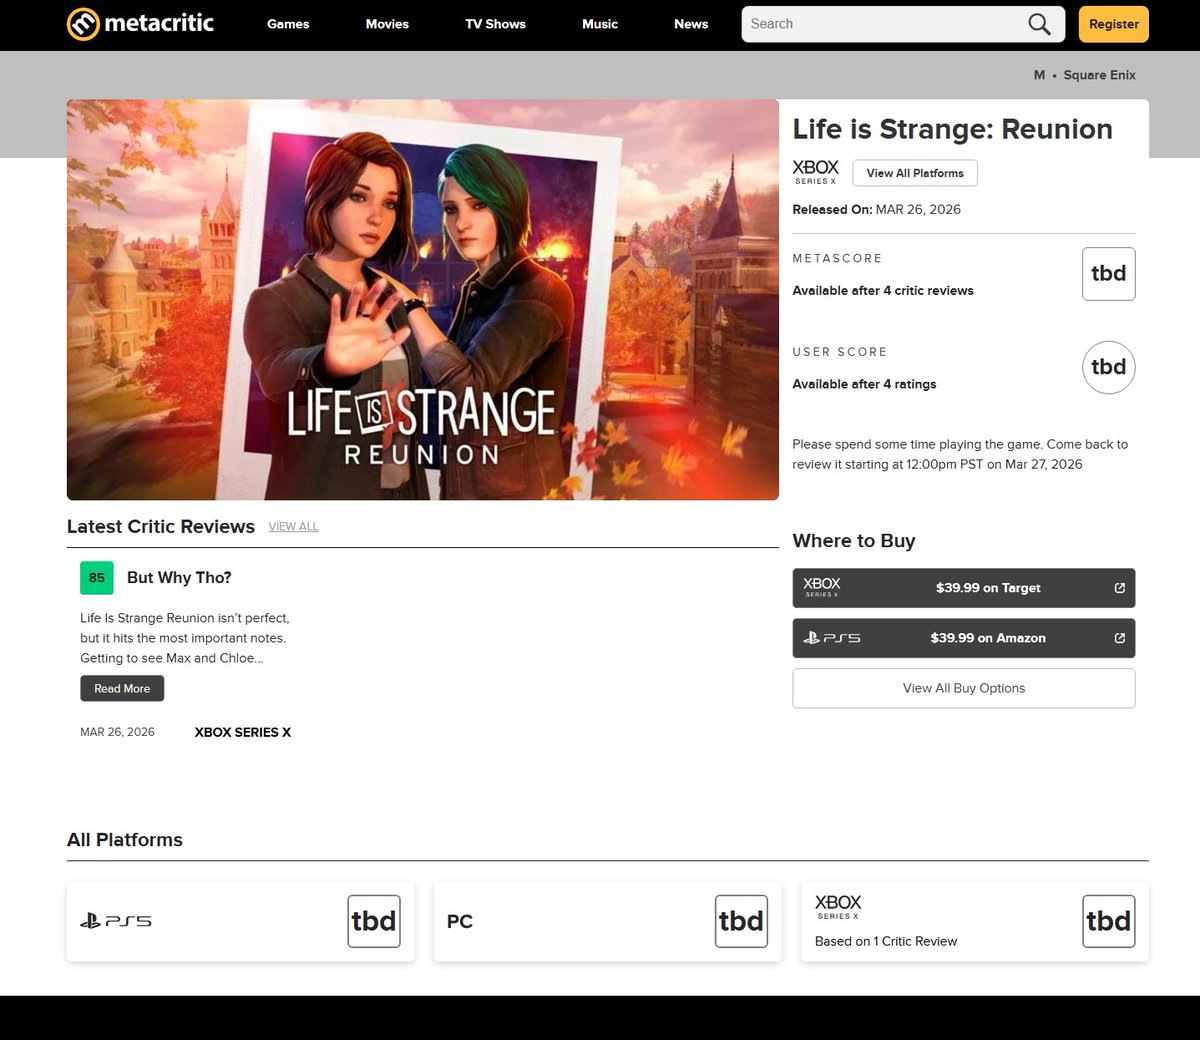This screenshot has height=1040, width=1200.
Task: Click the Released On date text
Action: (x=877, y=210)
